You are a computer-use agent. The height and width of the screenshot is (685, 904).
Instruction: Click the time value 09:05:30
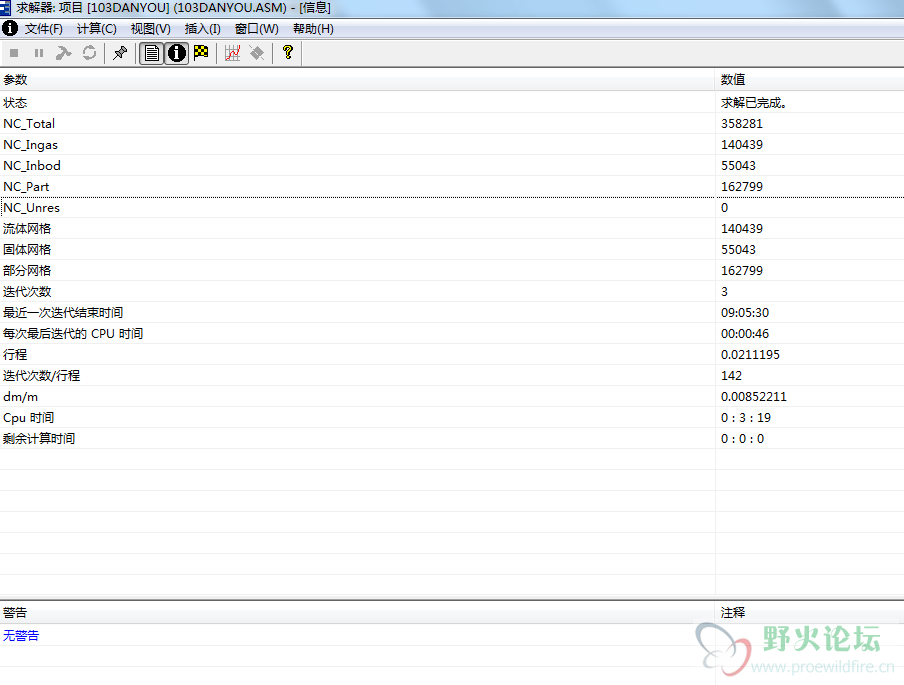pyautogui.click(x=745, y=313)
